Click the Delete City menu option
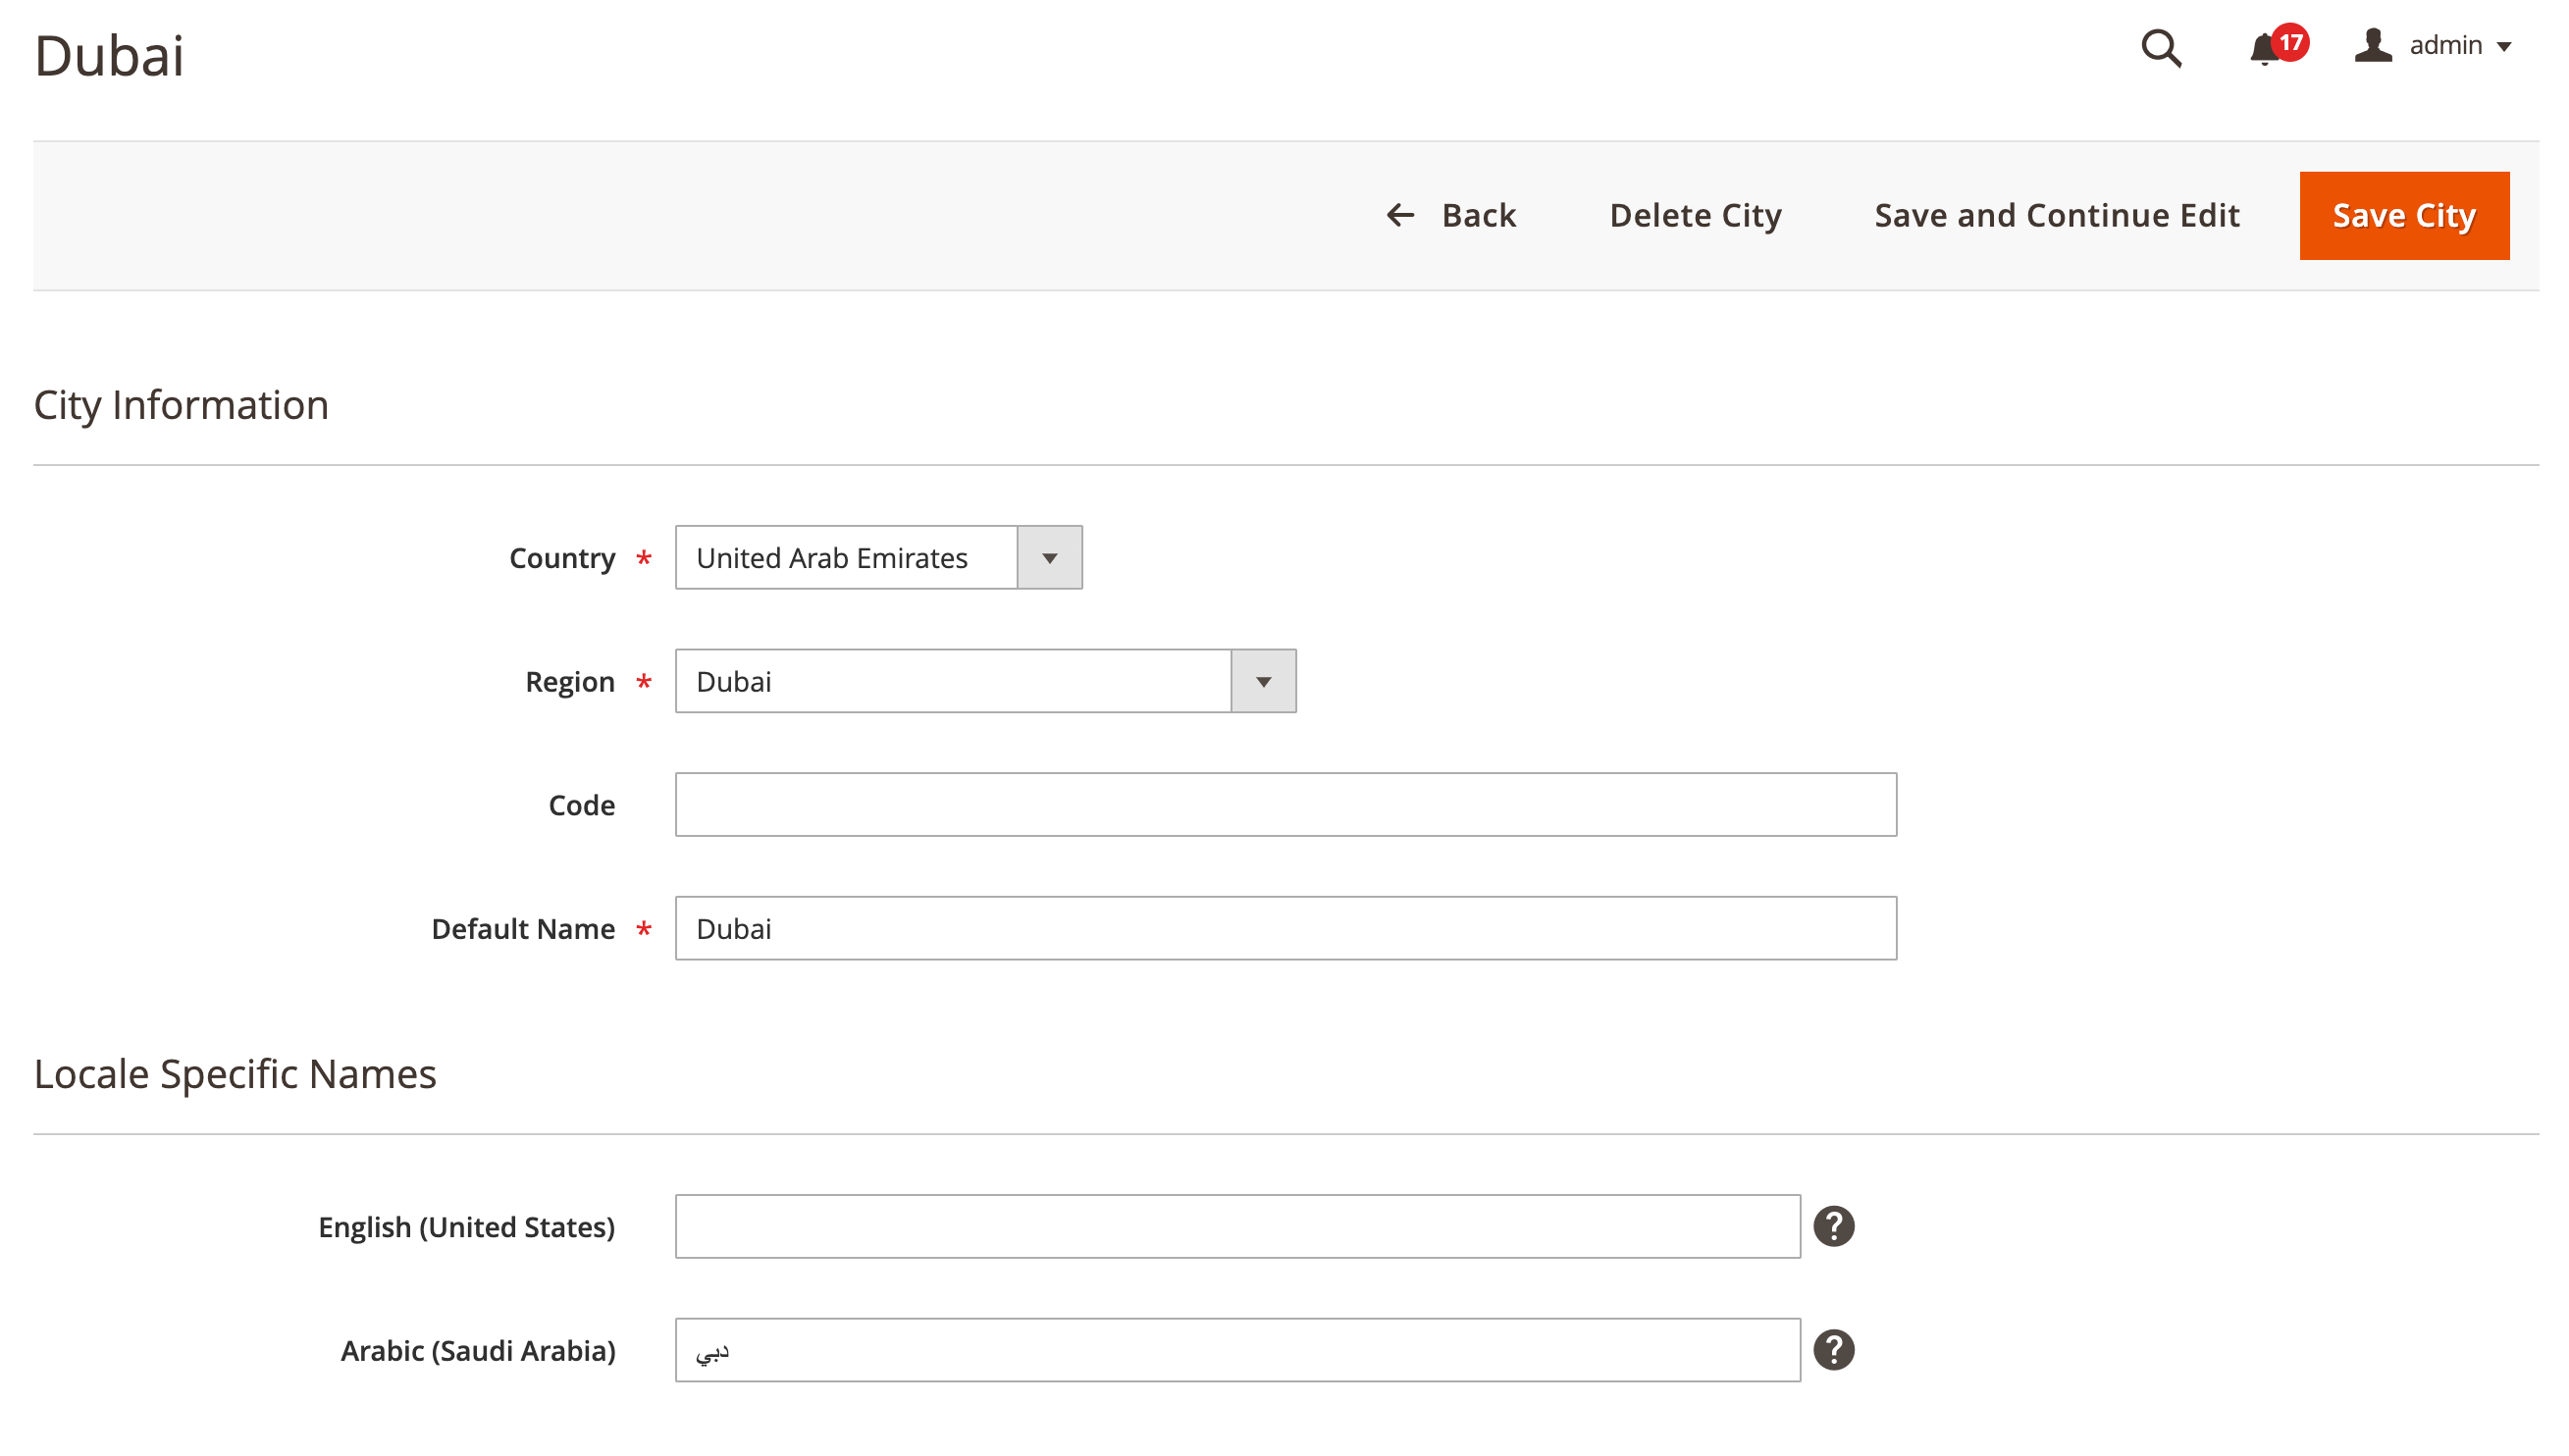This screenshot has height=1456, width=2569. (x=1696, y=215)
